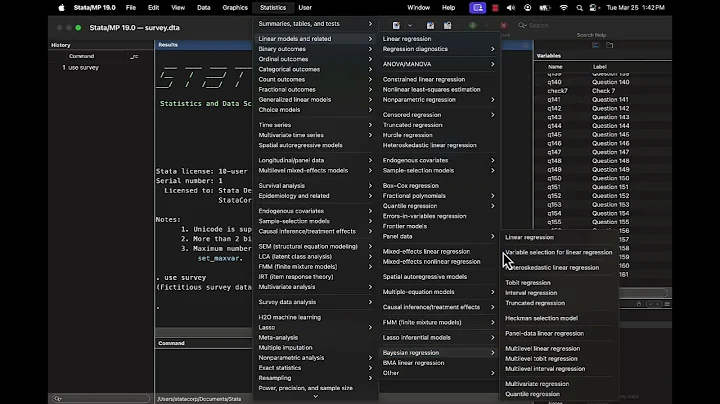This screenshot has height=404, width=720.
Task: Select Heckman selection model
Action: click(x=541, y=318)
